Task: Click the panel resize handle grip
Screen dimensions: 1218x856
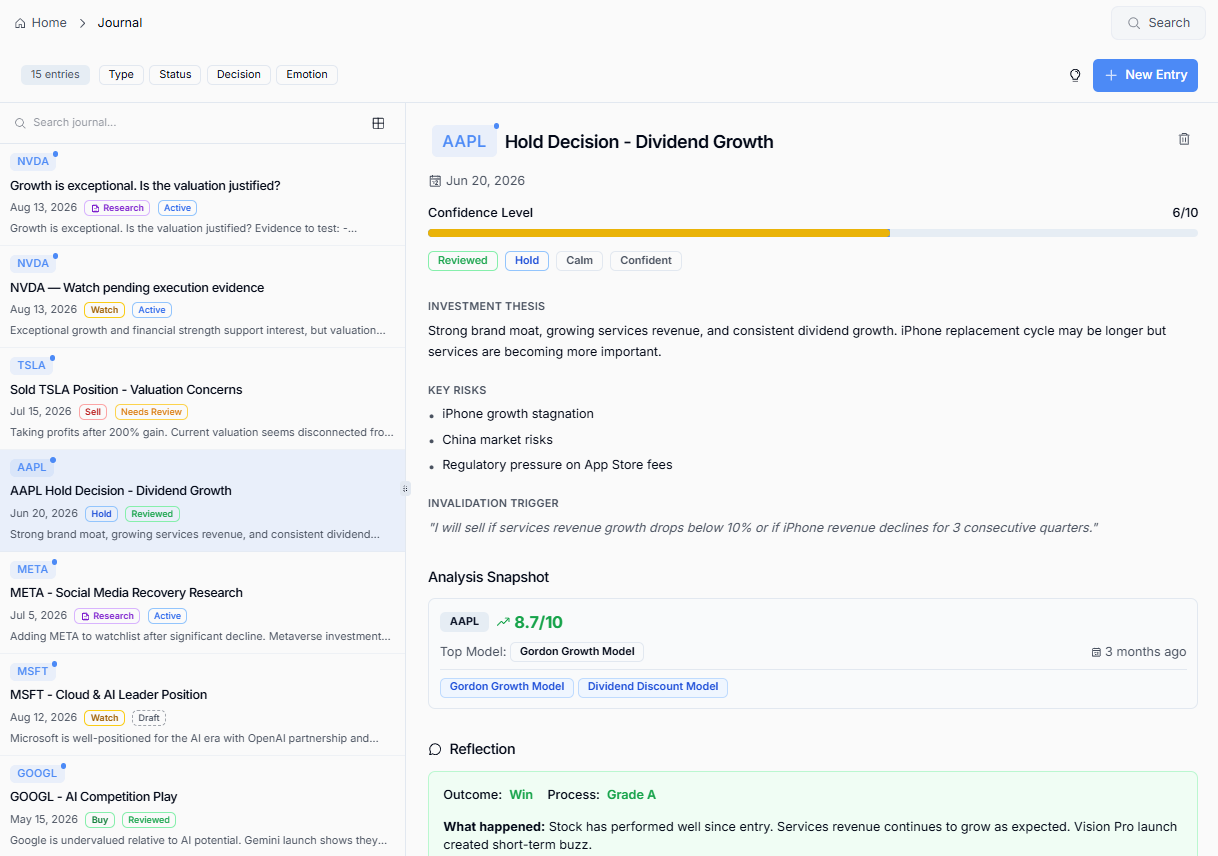Action: tap(405, 489)
